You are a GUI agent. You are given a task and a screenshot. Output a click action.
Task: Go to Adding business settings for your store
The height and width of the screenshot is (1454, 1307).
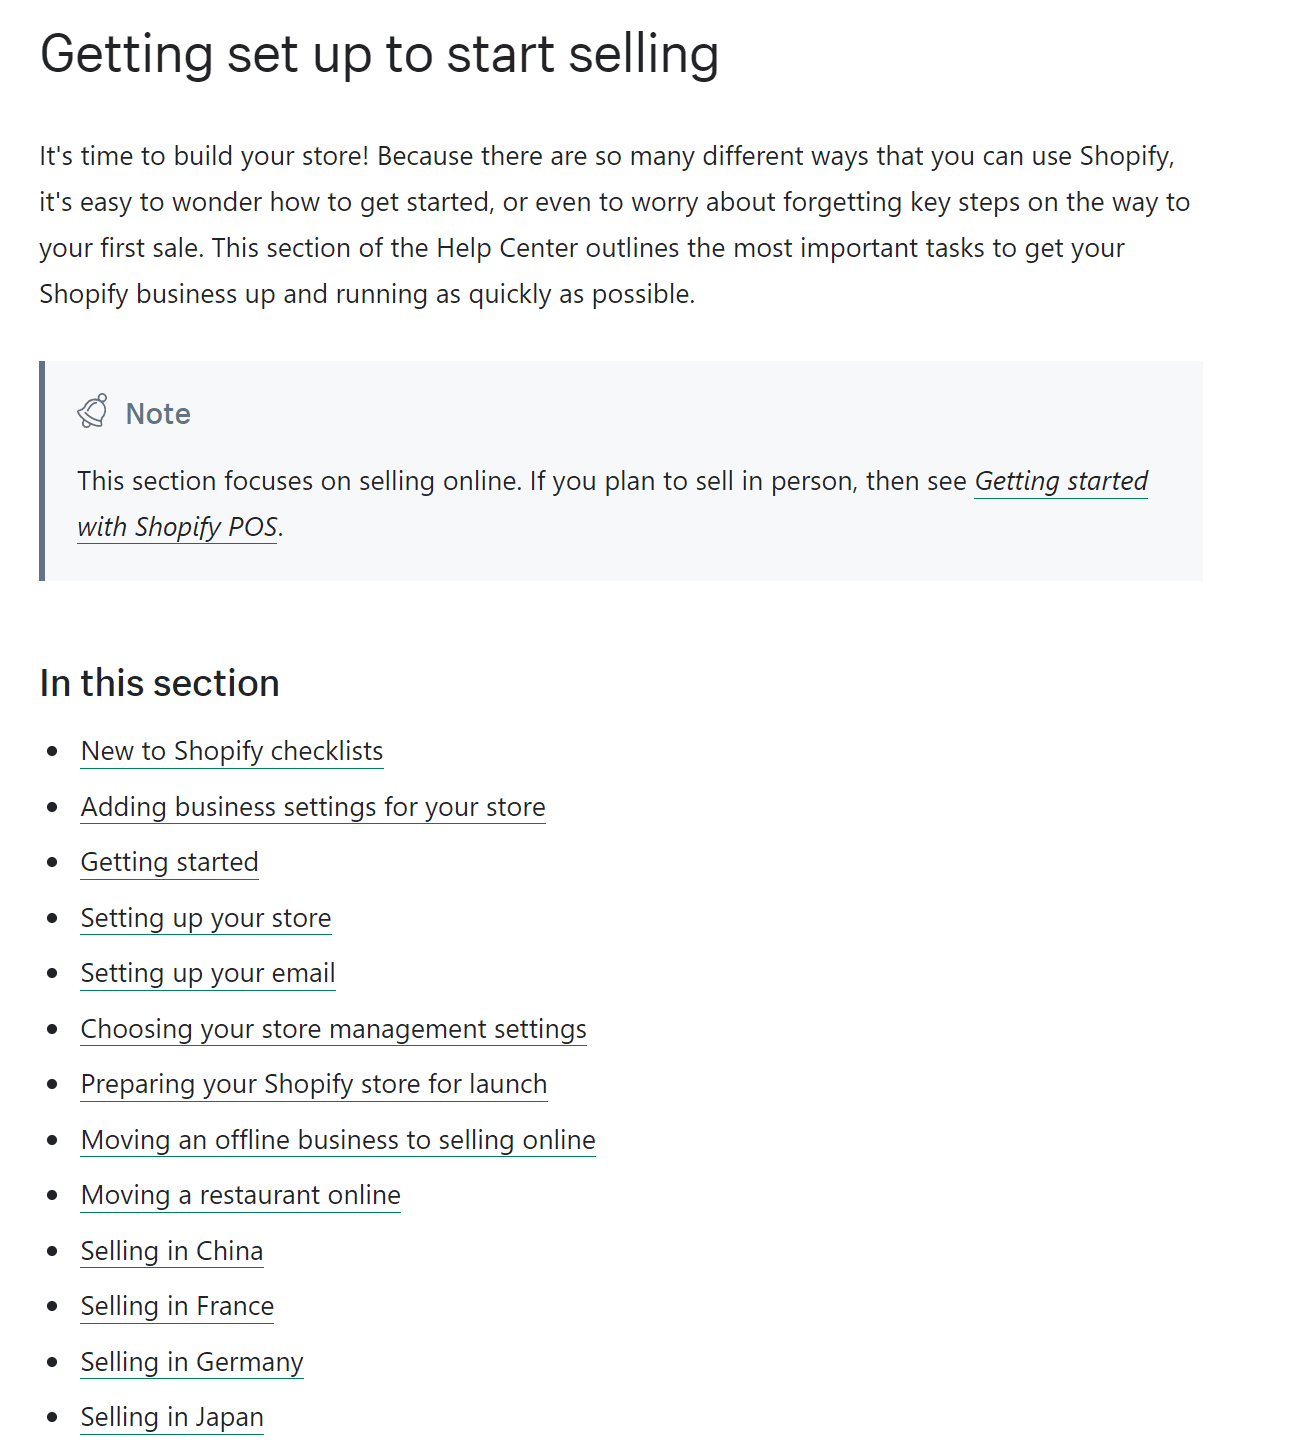click(x=313, y=807)
